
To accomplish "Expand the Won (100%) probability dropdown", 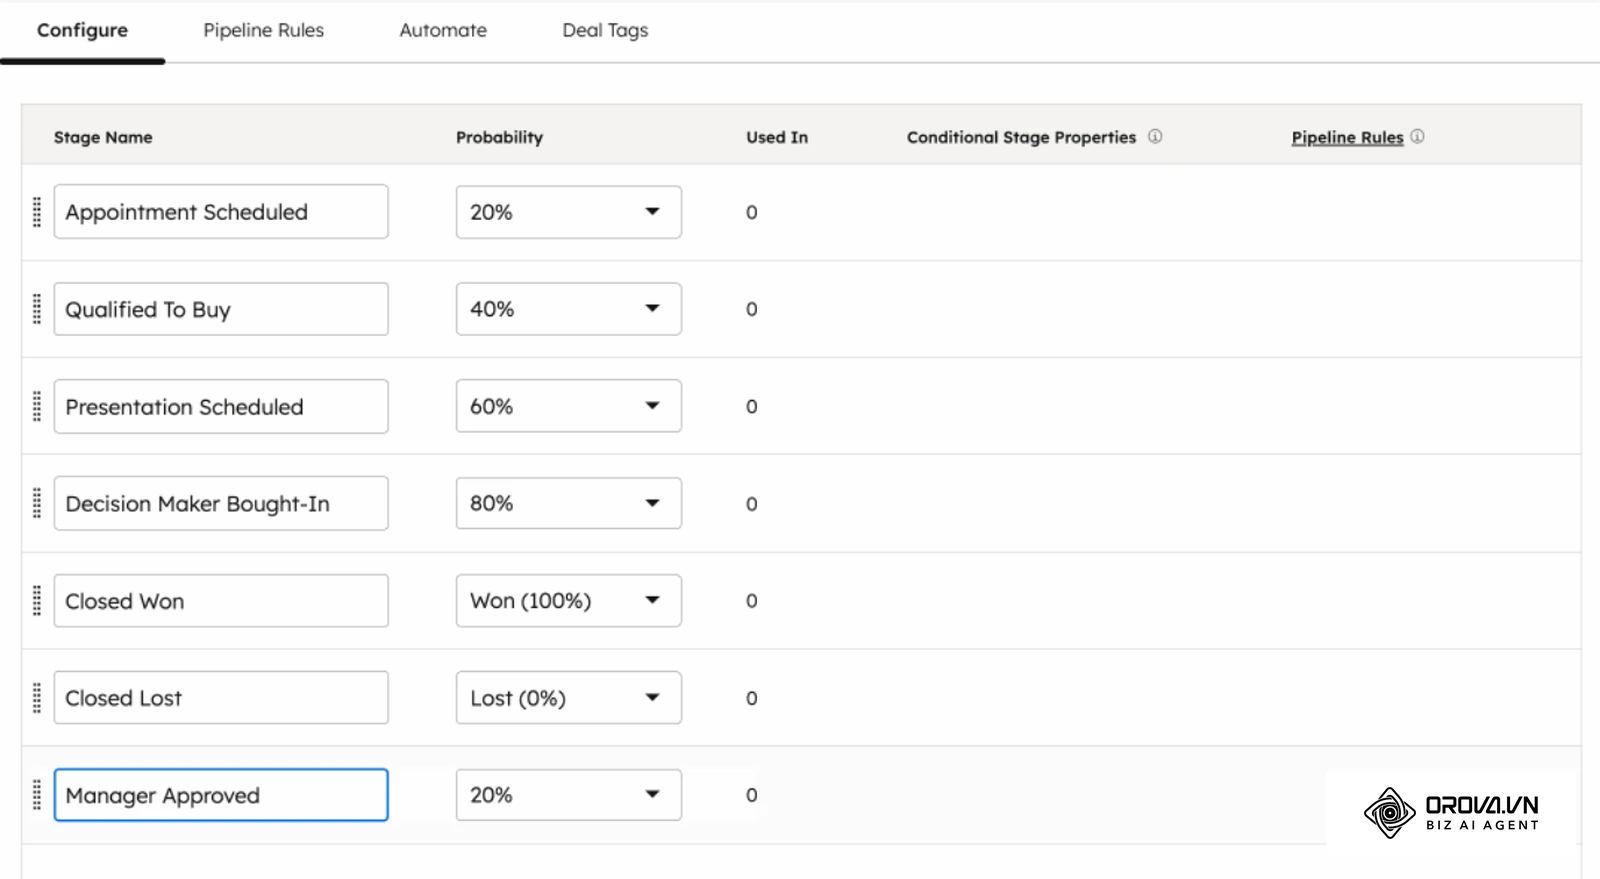I will point(569,601).
